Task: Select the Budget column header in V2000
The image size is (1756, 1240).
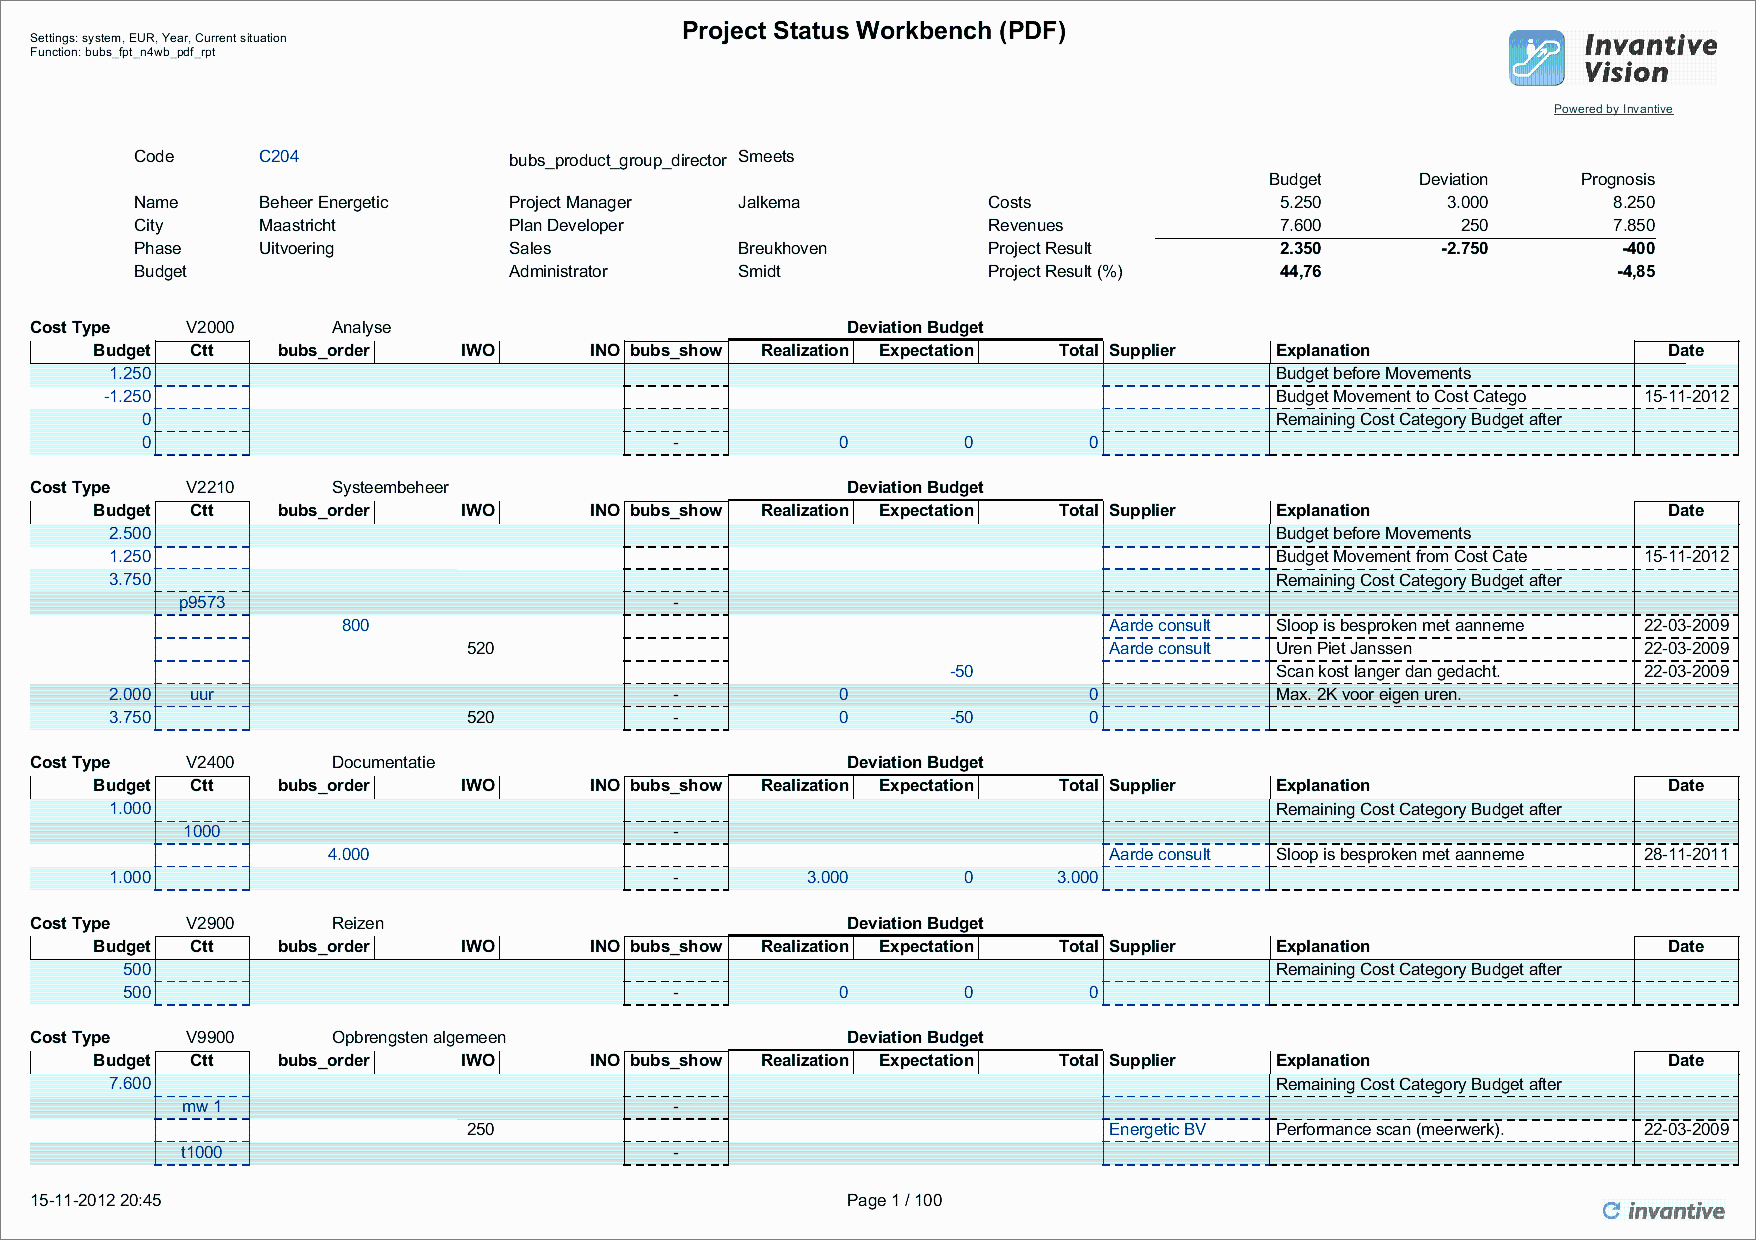Action: (x=121, y=350)
